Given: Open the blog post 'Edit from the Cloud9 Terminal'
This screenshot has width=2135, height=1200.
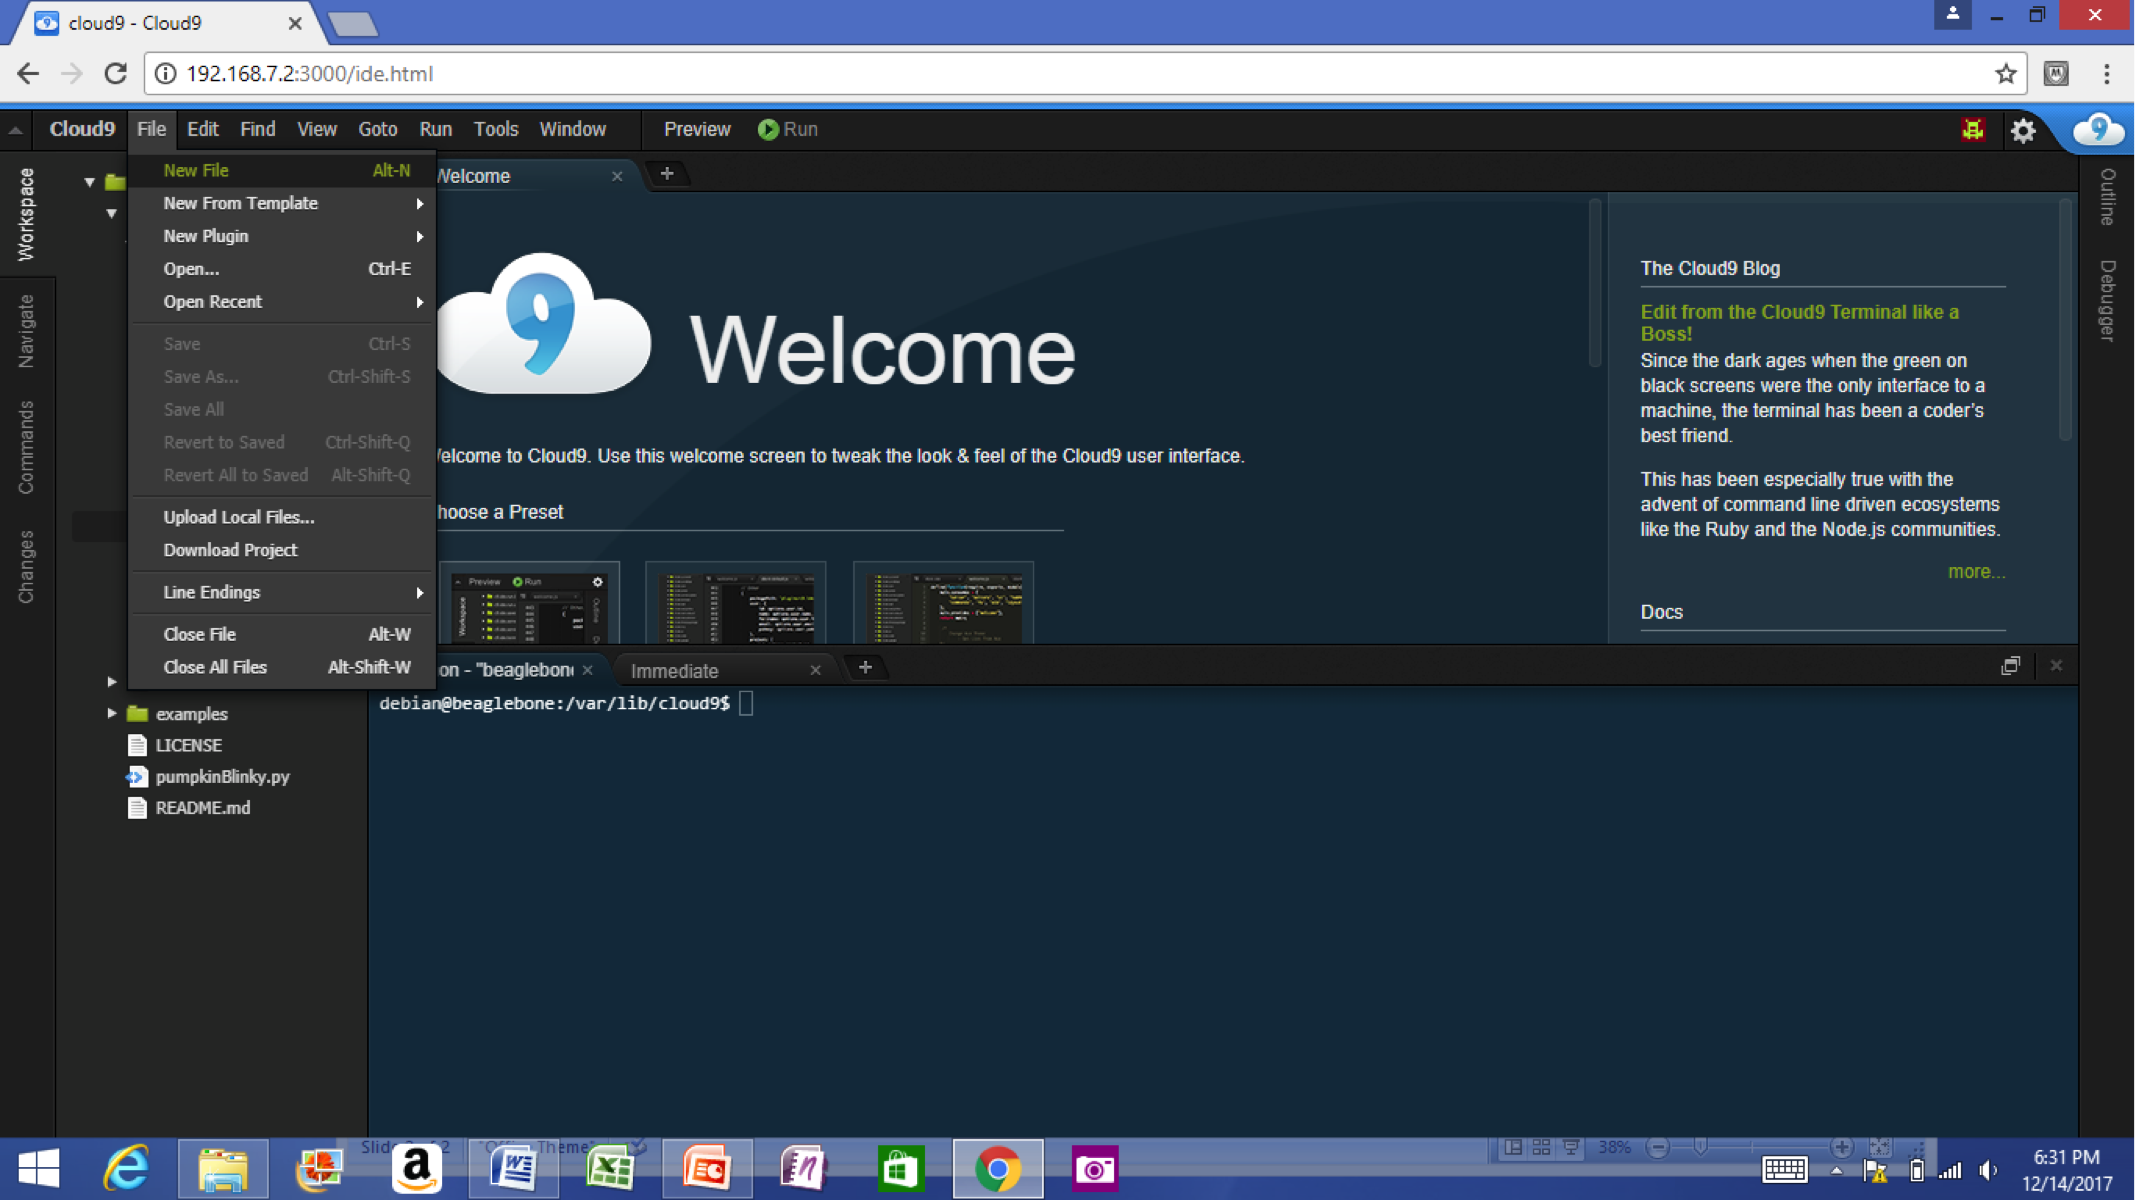Looking at the screenshot, I should [1799, 323].
